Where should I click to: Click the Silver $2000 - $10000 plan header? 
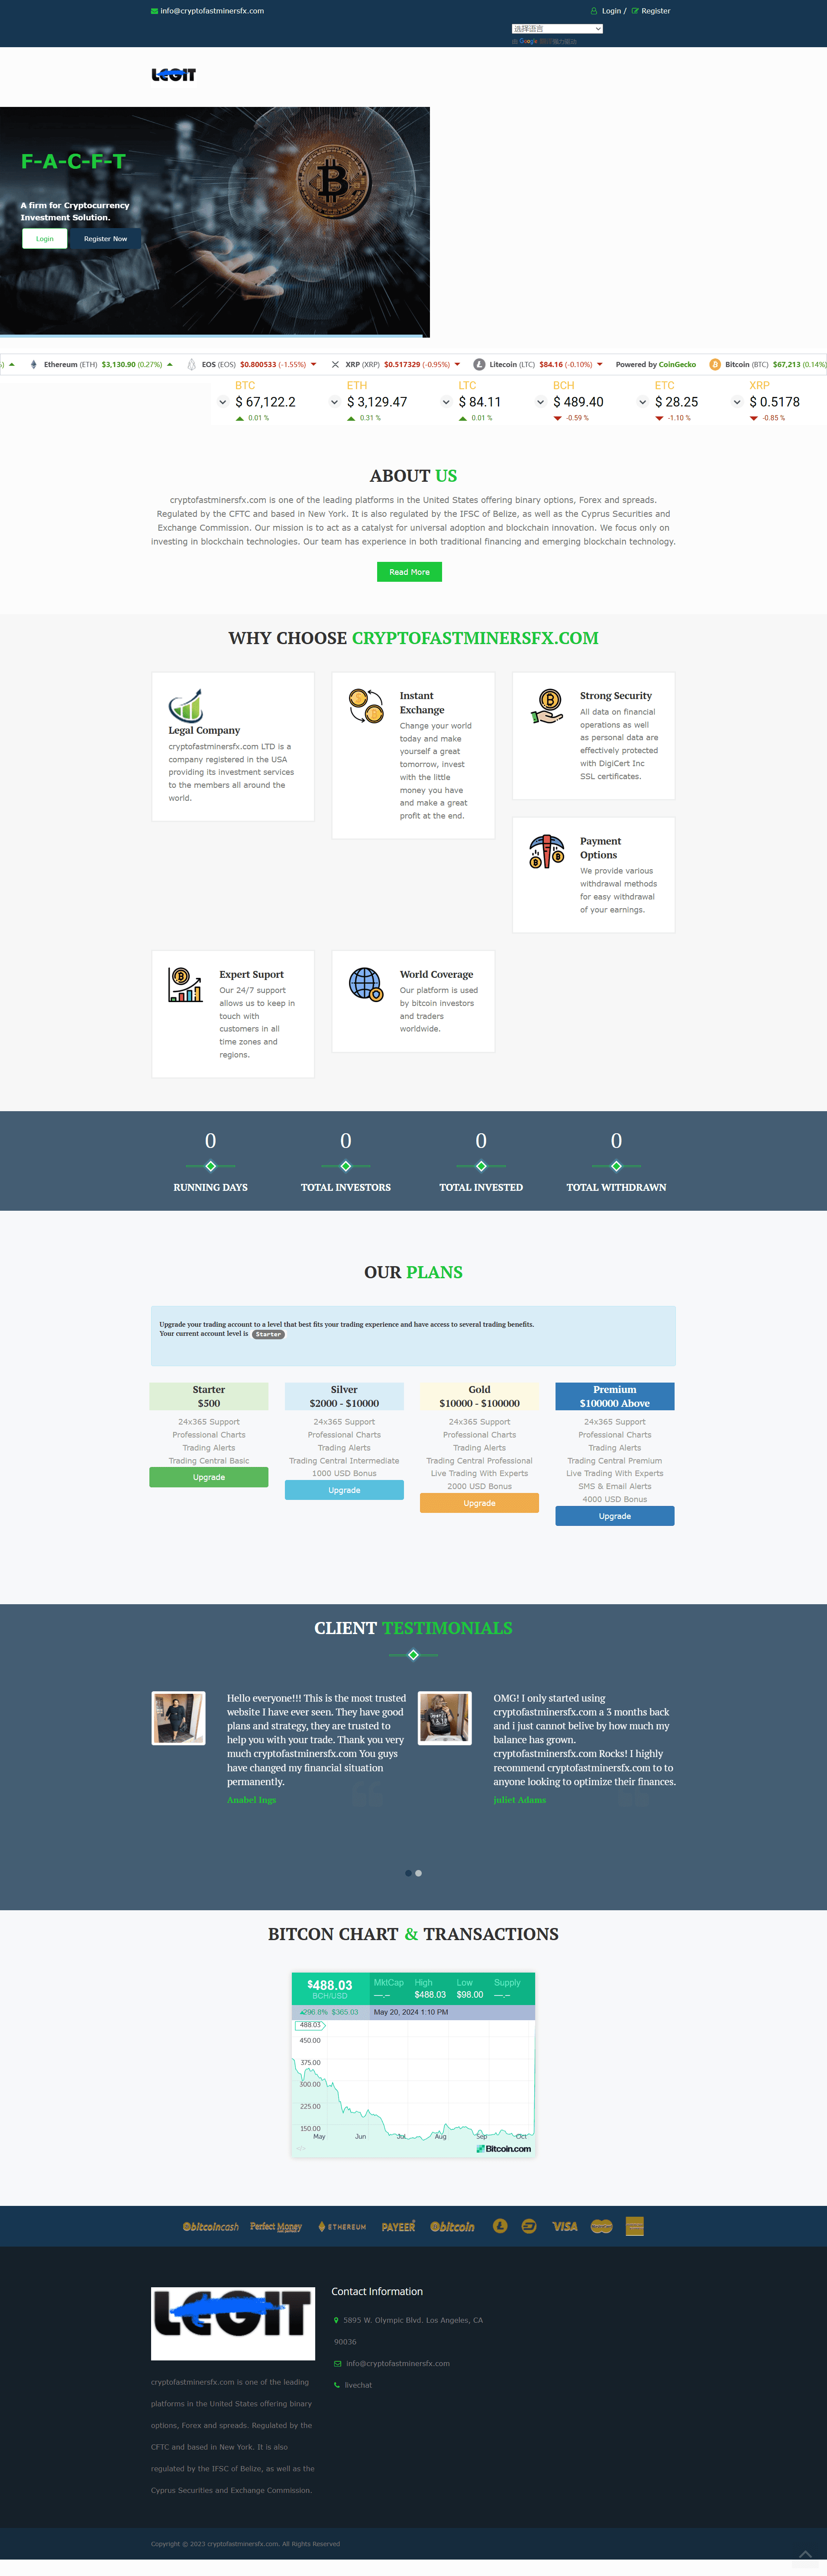click(344, 1397)
